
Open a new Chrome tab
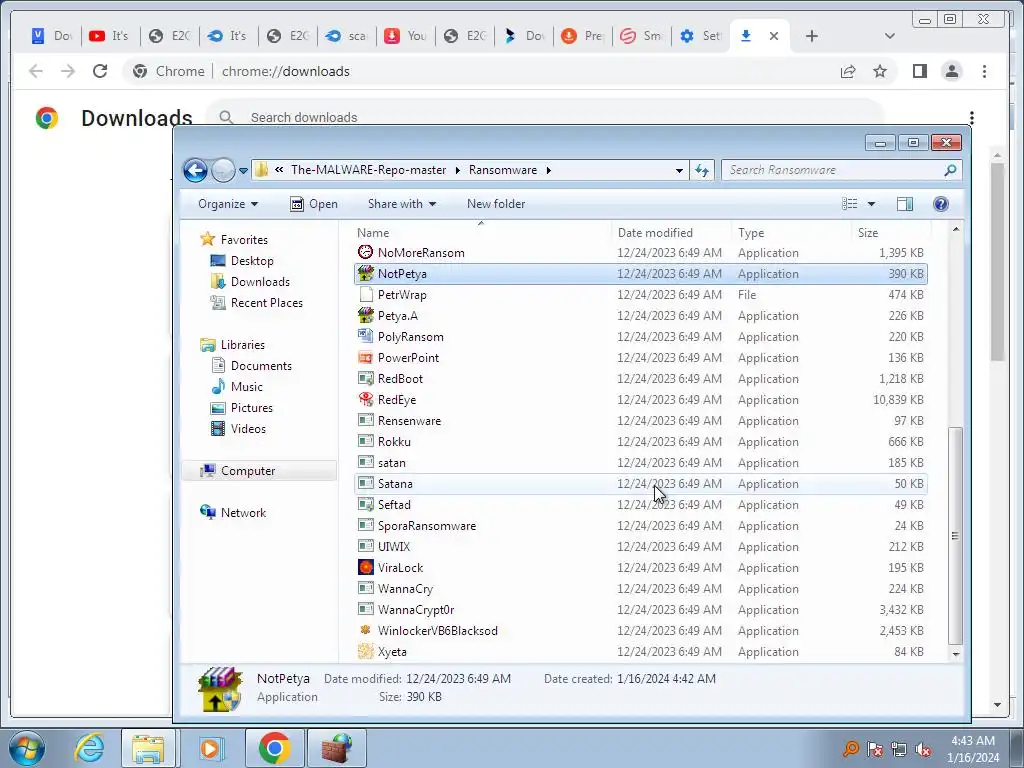coord(811,36)
